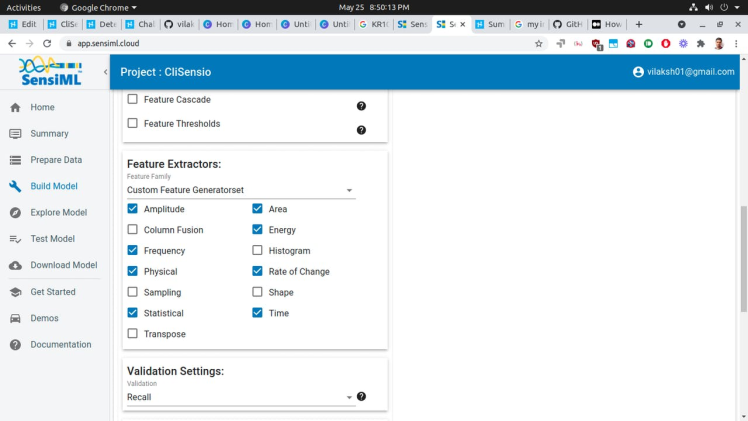Click the Prepare Data list icon
748x421 pixels.
[15, 160]
